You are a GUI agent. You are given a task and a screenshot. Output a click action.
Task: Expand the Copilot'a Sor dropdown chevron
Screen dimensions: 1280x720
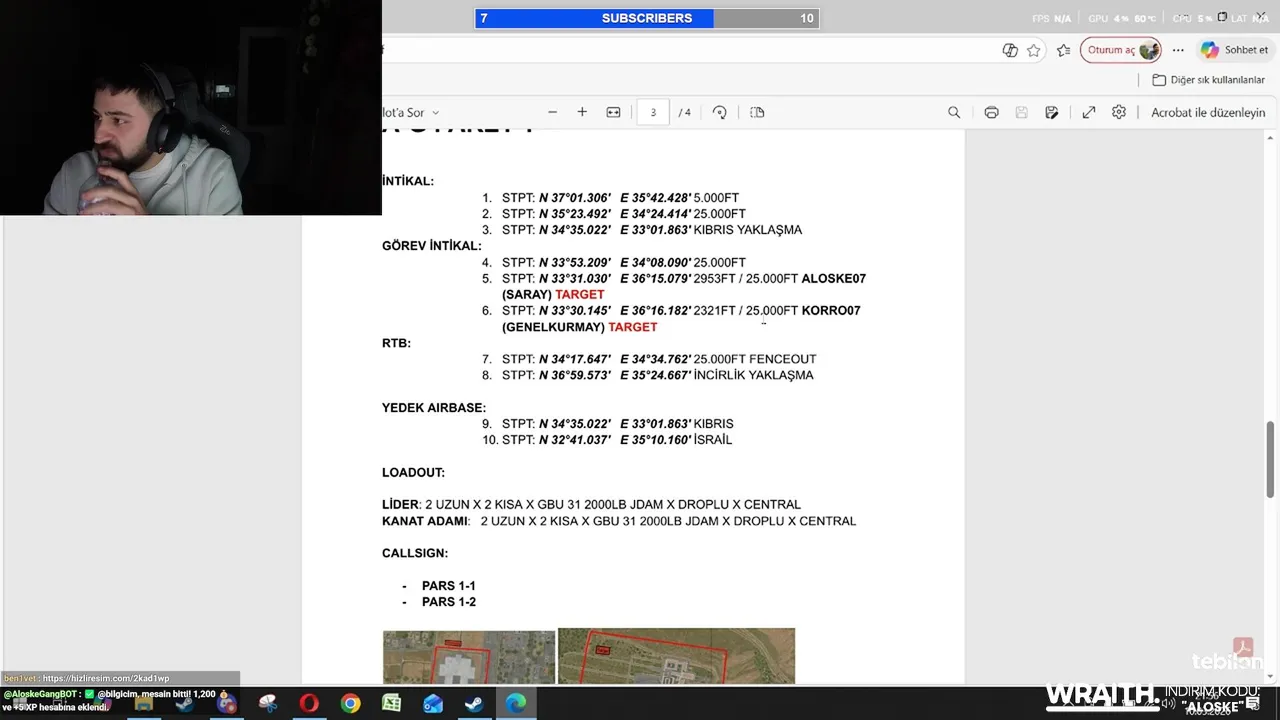coord(435,113)
